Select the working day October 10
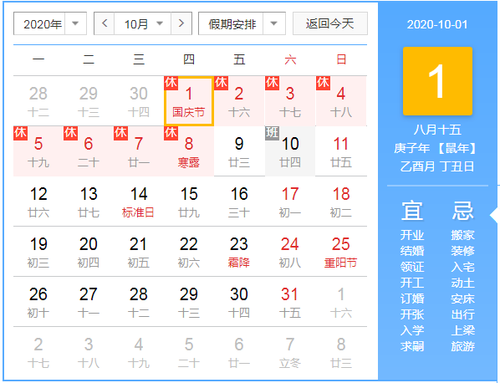500x383 pixels. click(x=290, y=151)
